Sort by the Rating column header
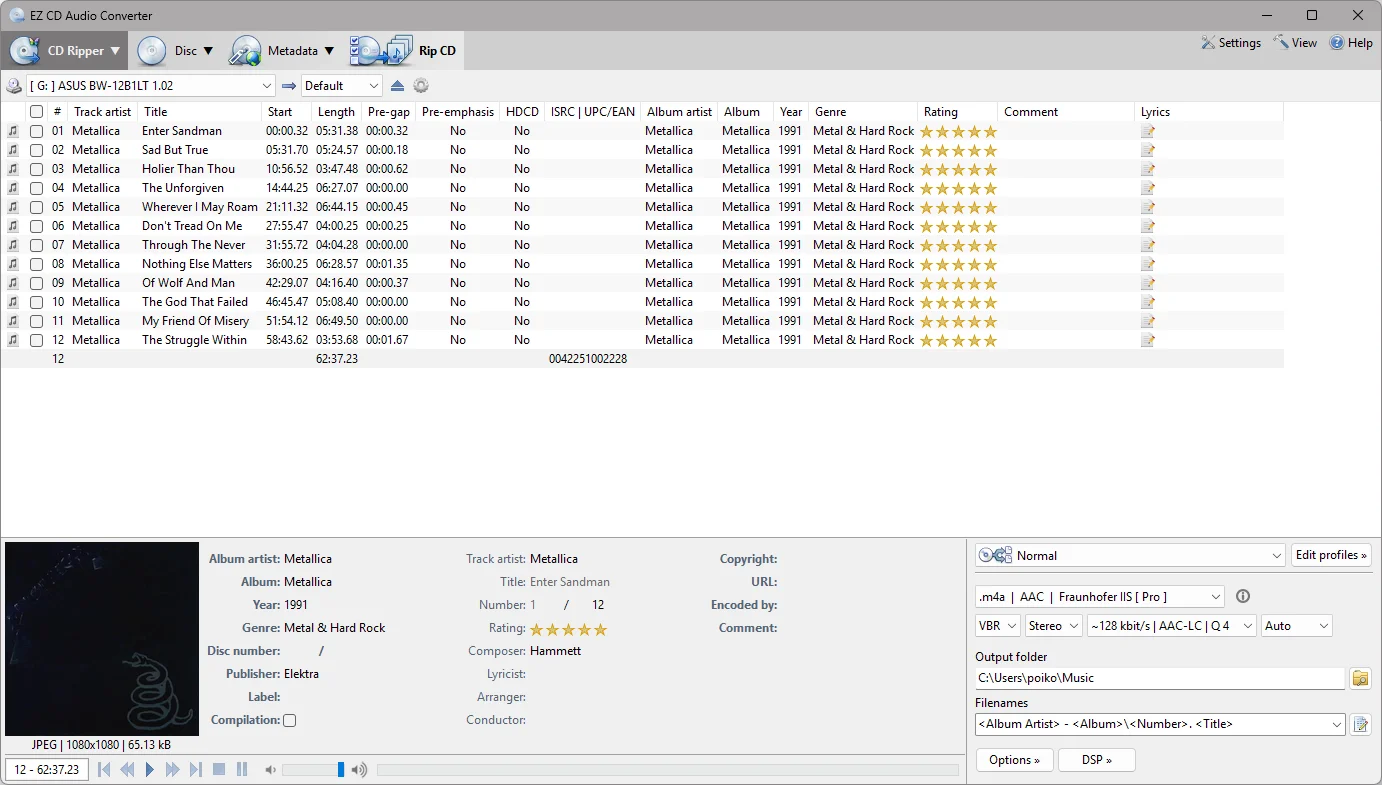Screen dimensions: 1382x785 [957, 112]
